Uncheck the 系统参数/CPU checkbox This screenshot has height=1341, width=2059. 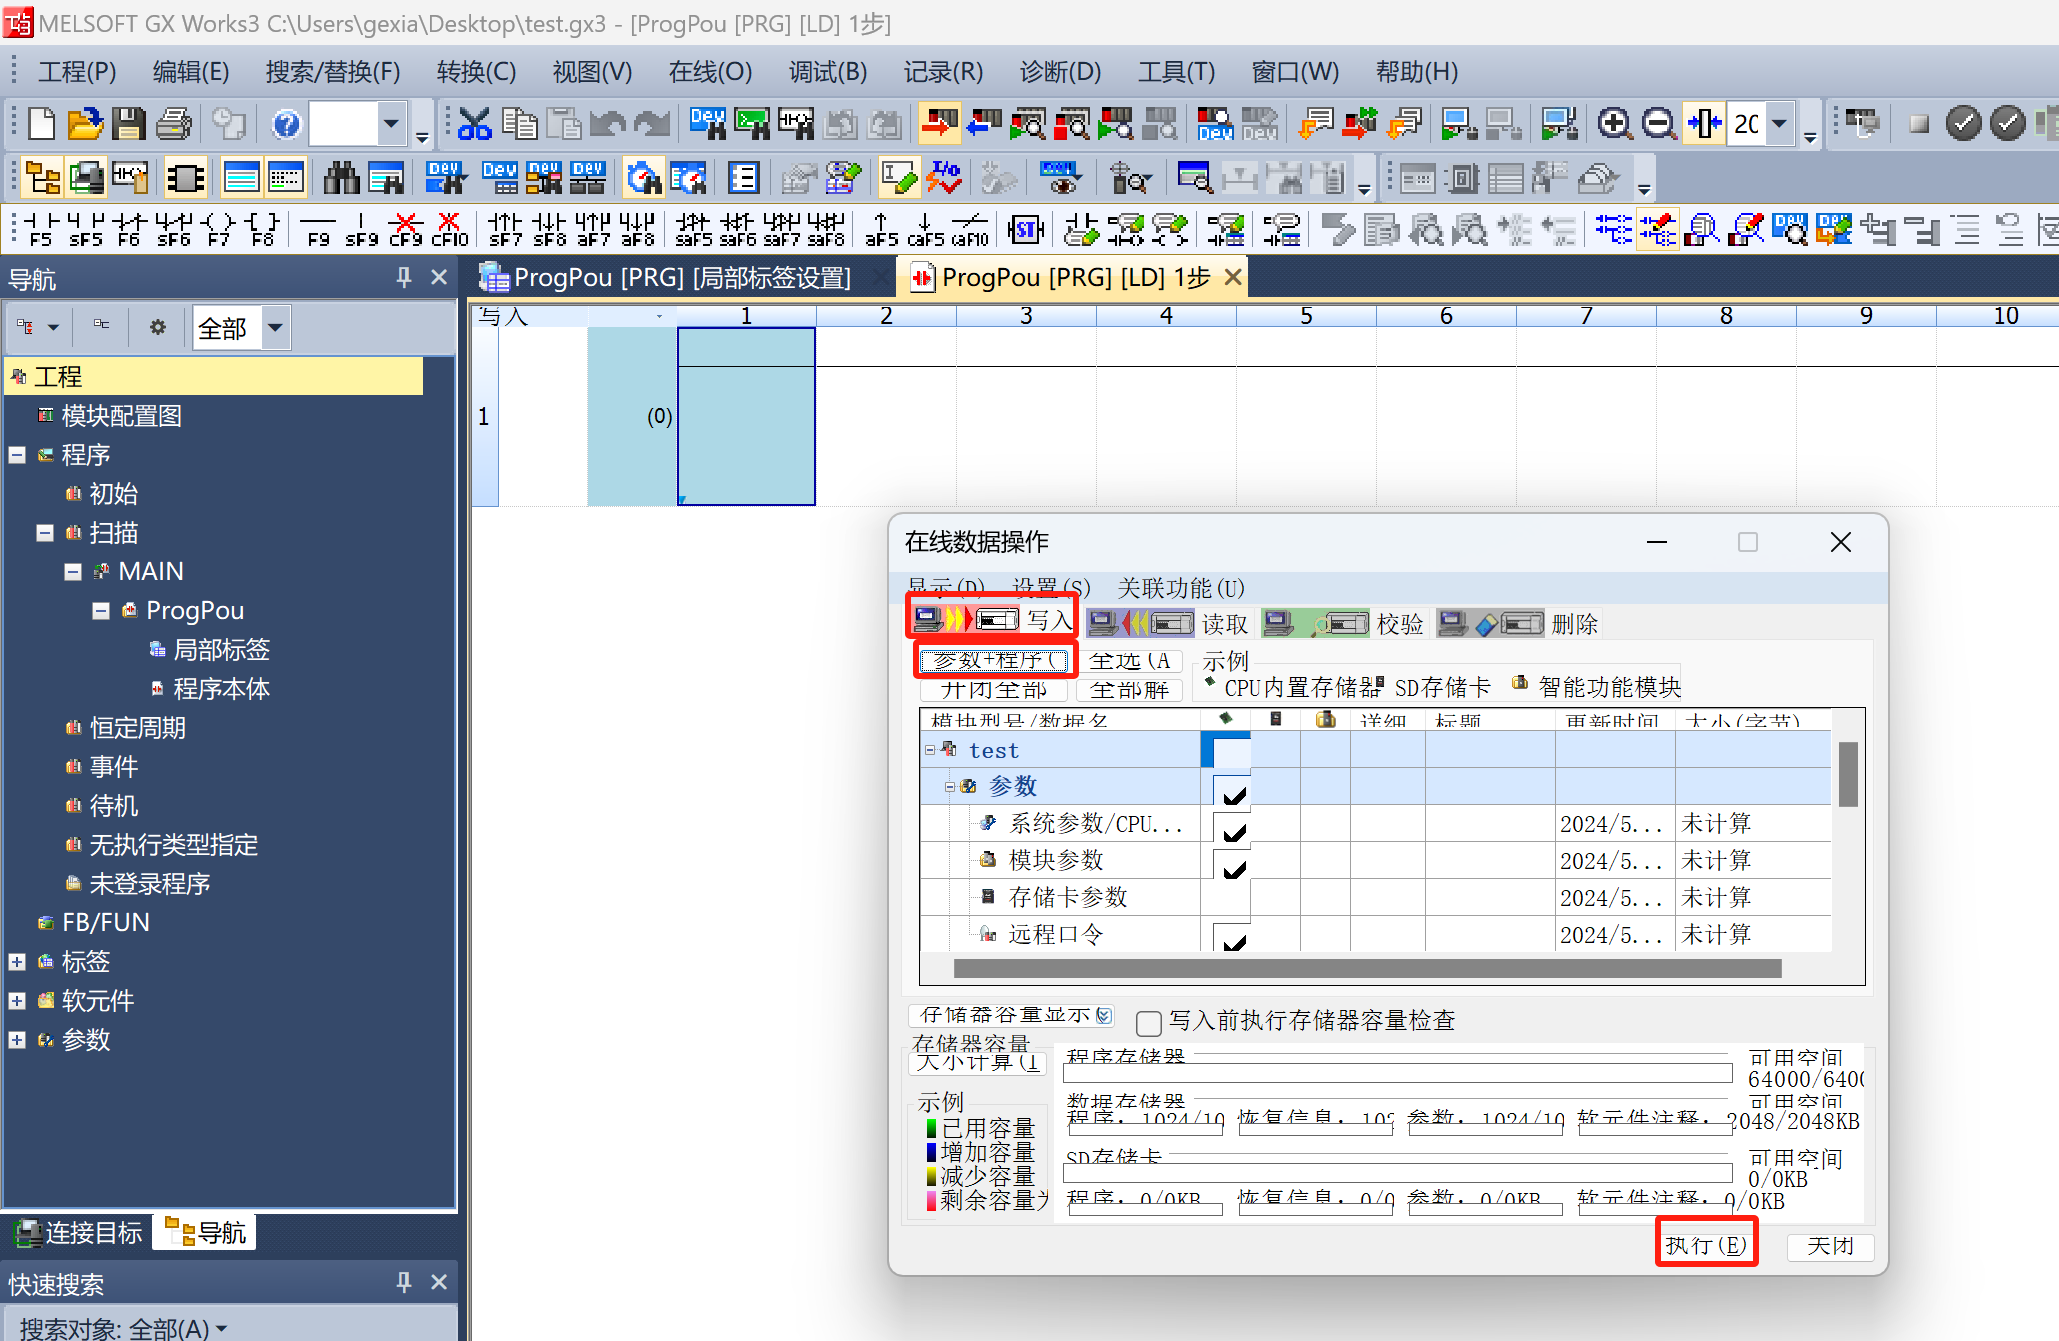pyautogui.click(x=1232, y=828)
